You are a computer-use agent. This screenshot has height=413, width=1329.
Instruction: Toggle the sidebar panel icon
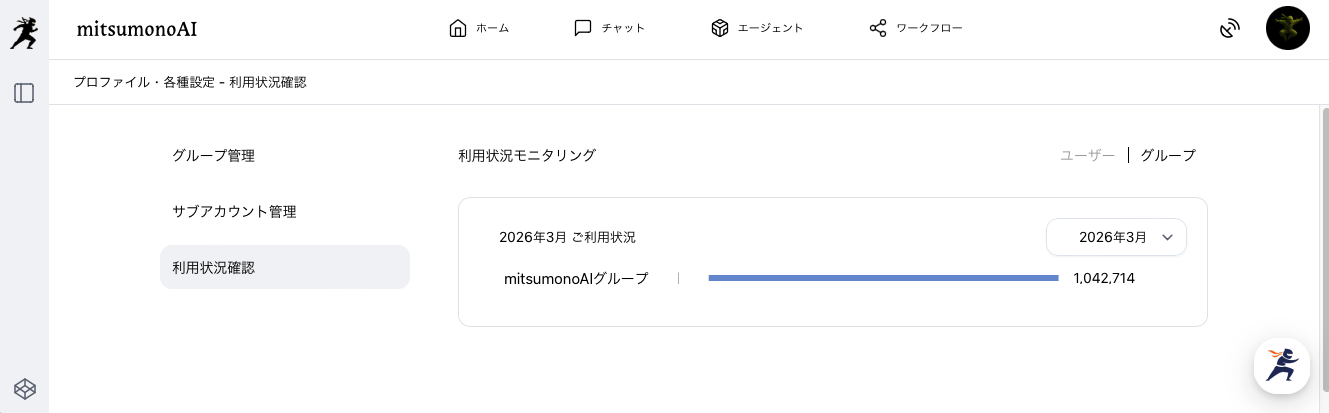pos(24,93)
